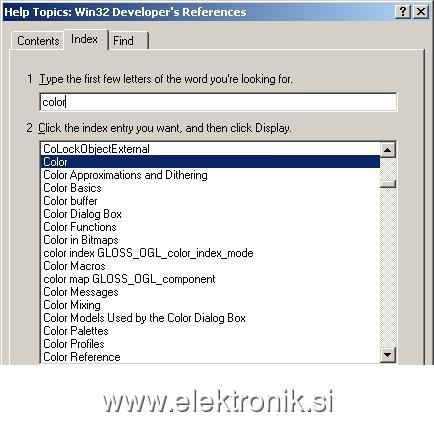Open the Find tab
434x422 pixels.
[128, 41]
